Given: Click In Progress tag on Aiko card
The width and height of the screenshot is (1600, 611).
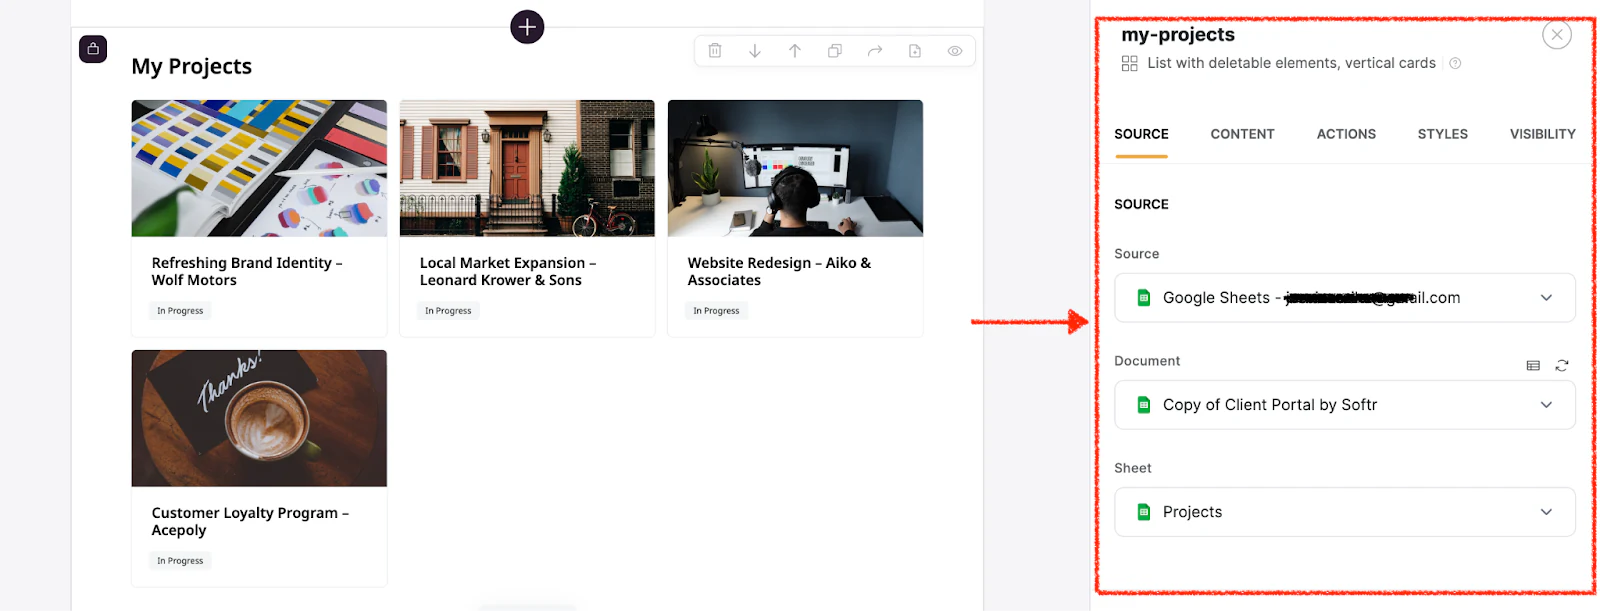Looking at the screenshot, I should click(x=716, y=311).
